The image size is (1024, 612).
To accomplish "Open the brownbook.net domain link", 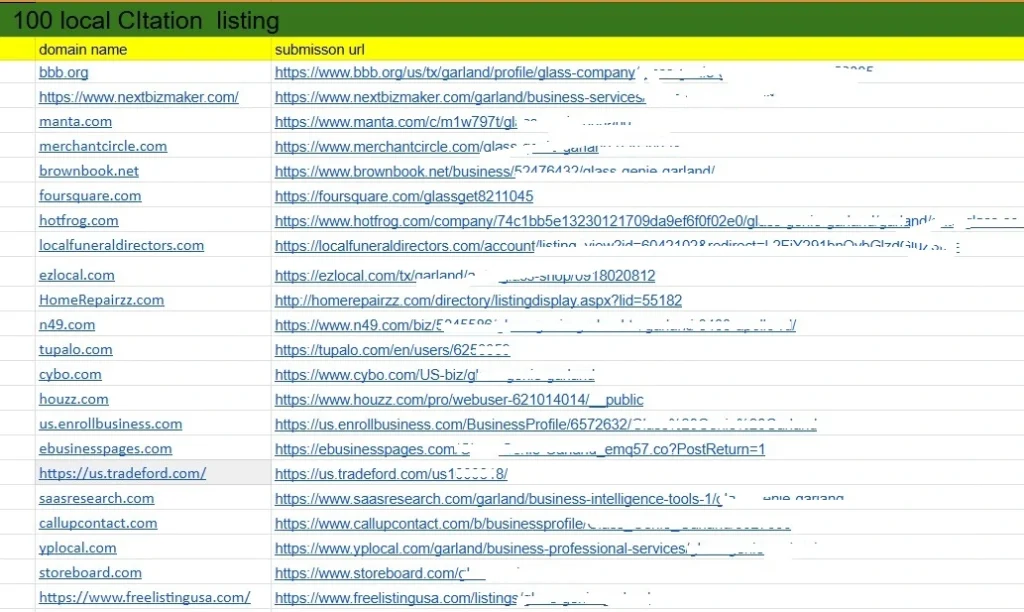I will coord(88,171).
